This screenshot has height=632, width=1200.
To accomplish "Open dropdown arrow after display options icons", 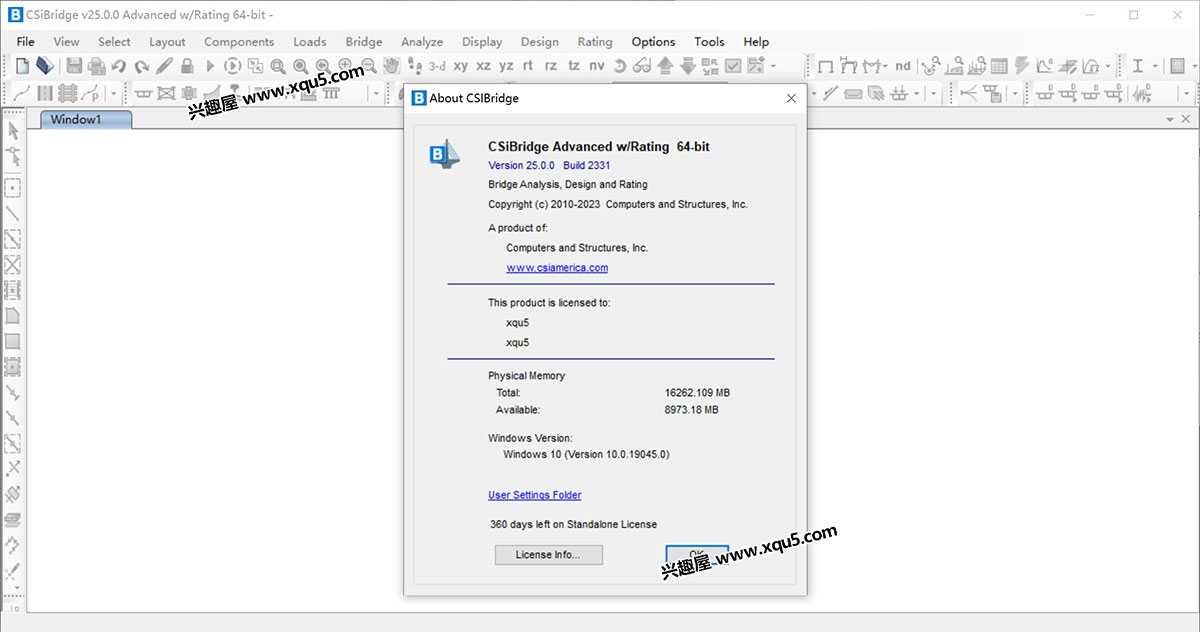I will coord(774,66).
